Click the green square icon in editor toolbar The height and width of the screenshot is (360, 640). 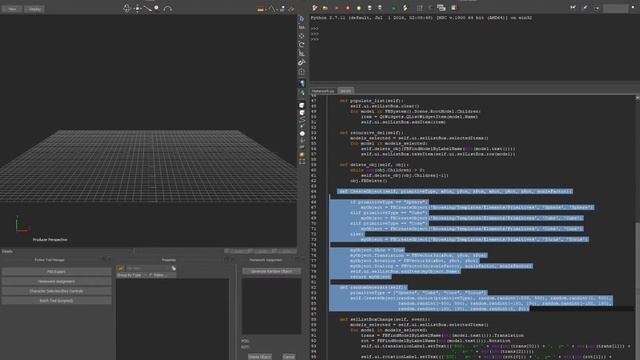pos(393,8)
